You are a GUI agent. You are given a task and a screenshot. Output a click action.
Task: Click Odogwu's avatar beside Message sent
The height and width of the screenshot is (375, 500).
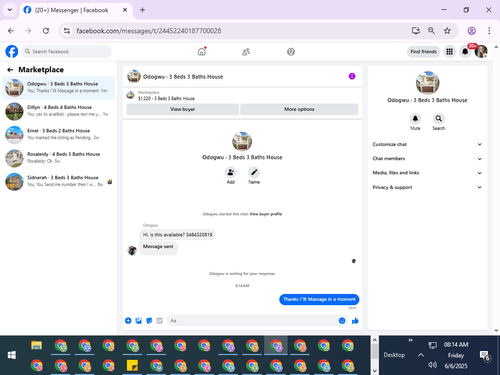coord(132,250)
